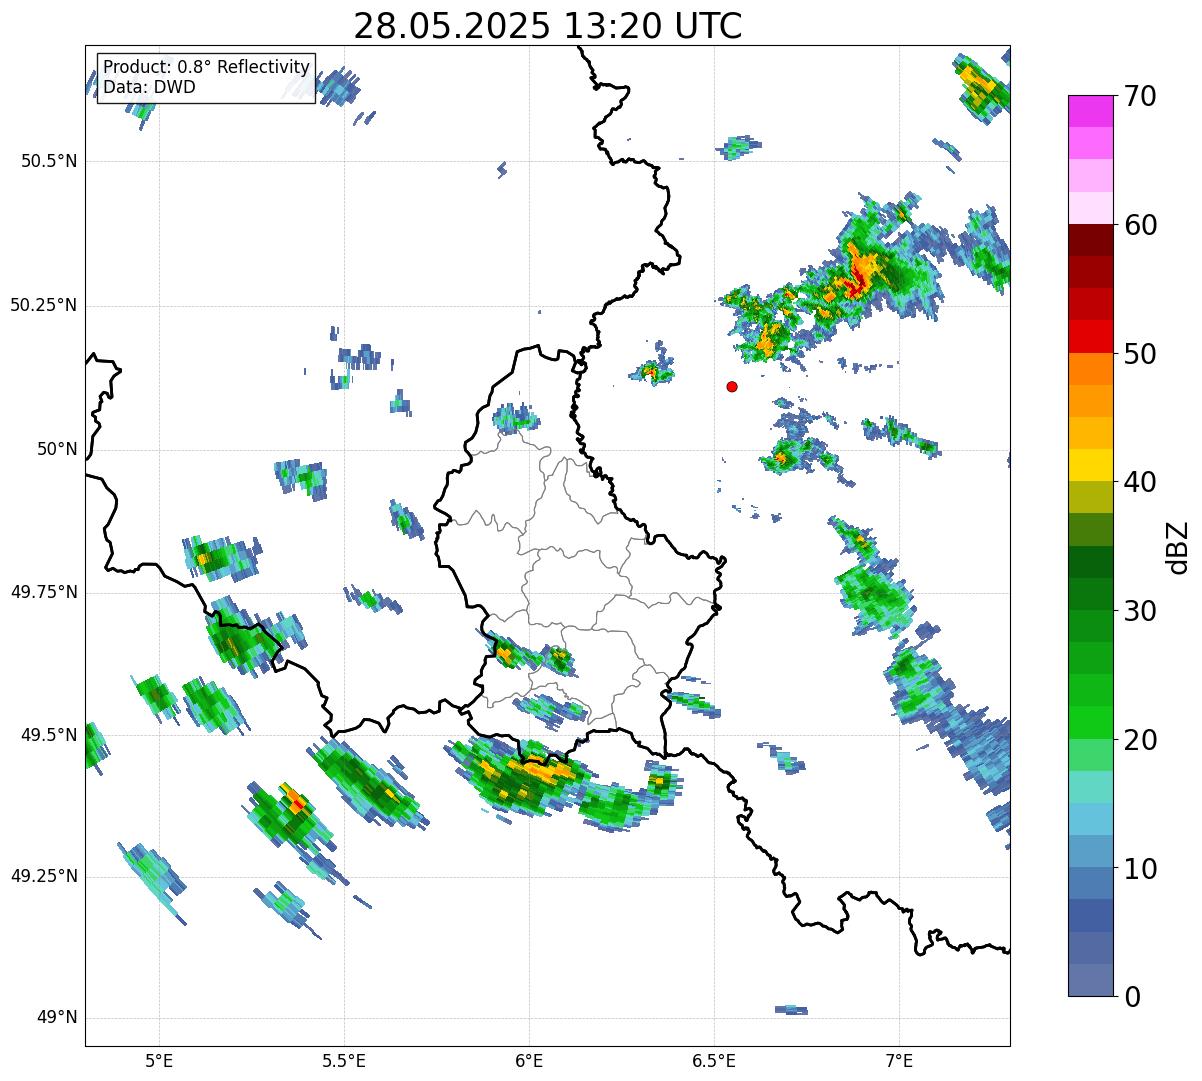This screenshot has width=1202, height=1081.
Task: Click the magenta top segment of colorbar
Action: (x=1090, y=111)
